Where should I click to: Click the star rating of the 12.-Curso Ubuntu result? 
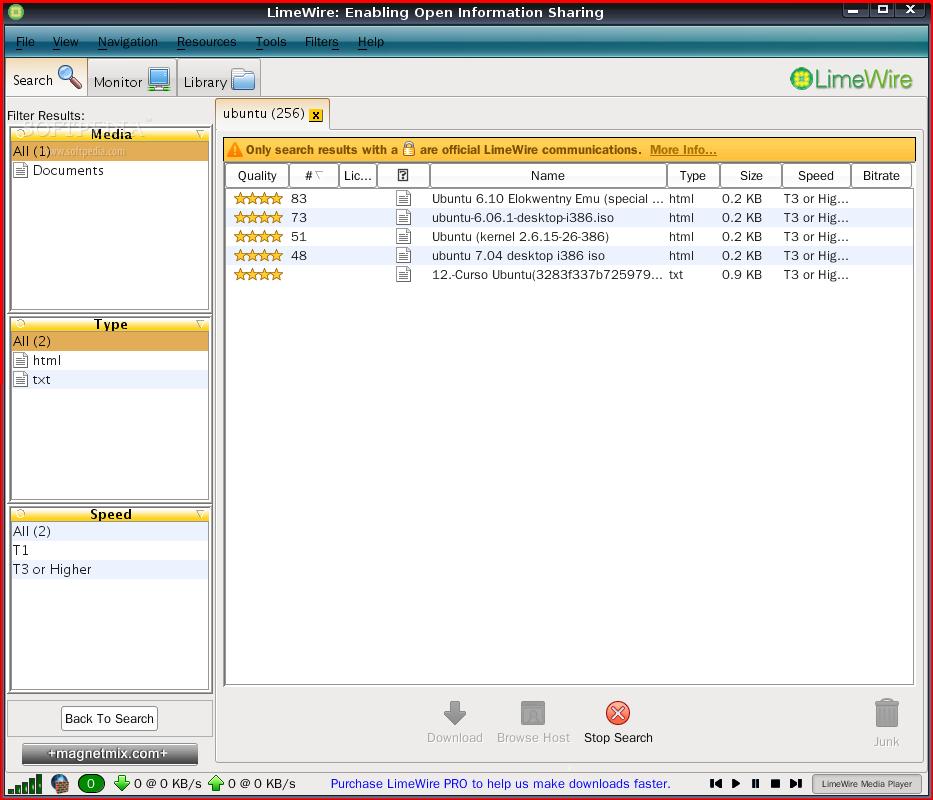coord(258,274)
